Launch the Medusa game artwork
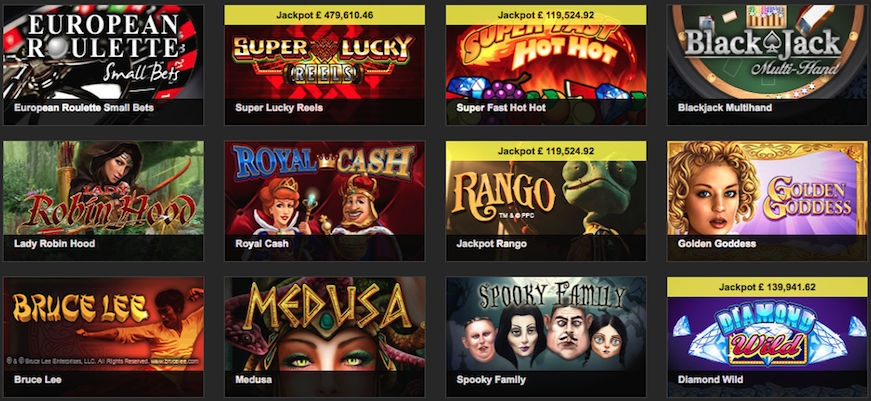 click(x=325, y=324)
